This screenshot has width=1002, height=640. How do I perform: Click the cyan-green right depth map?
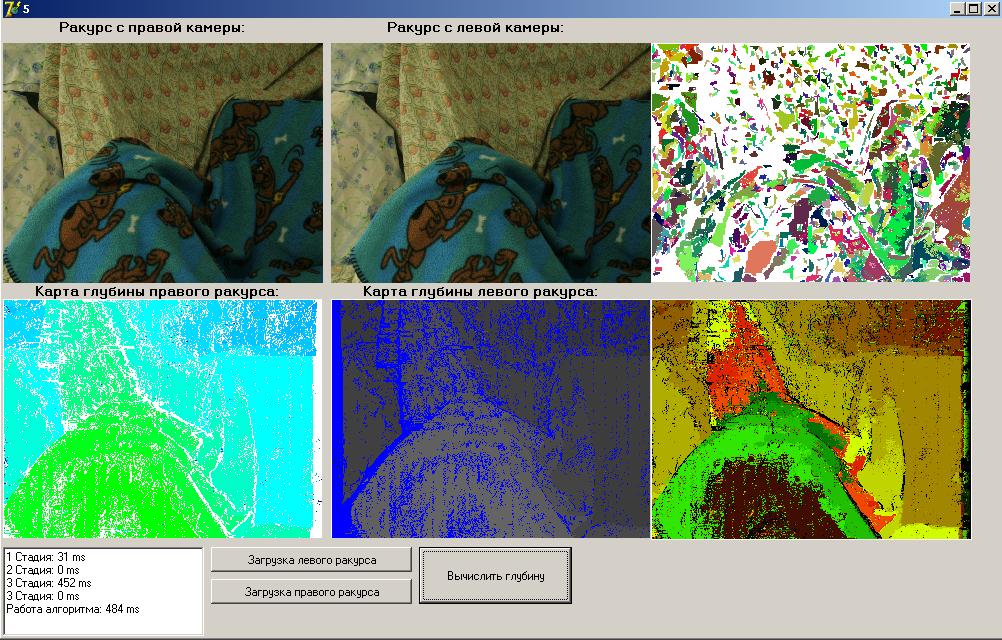pos(162,419)
